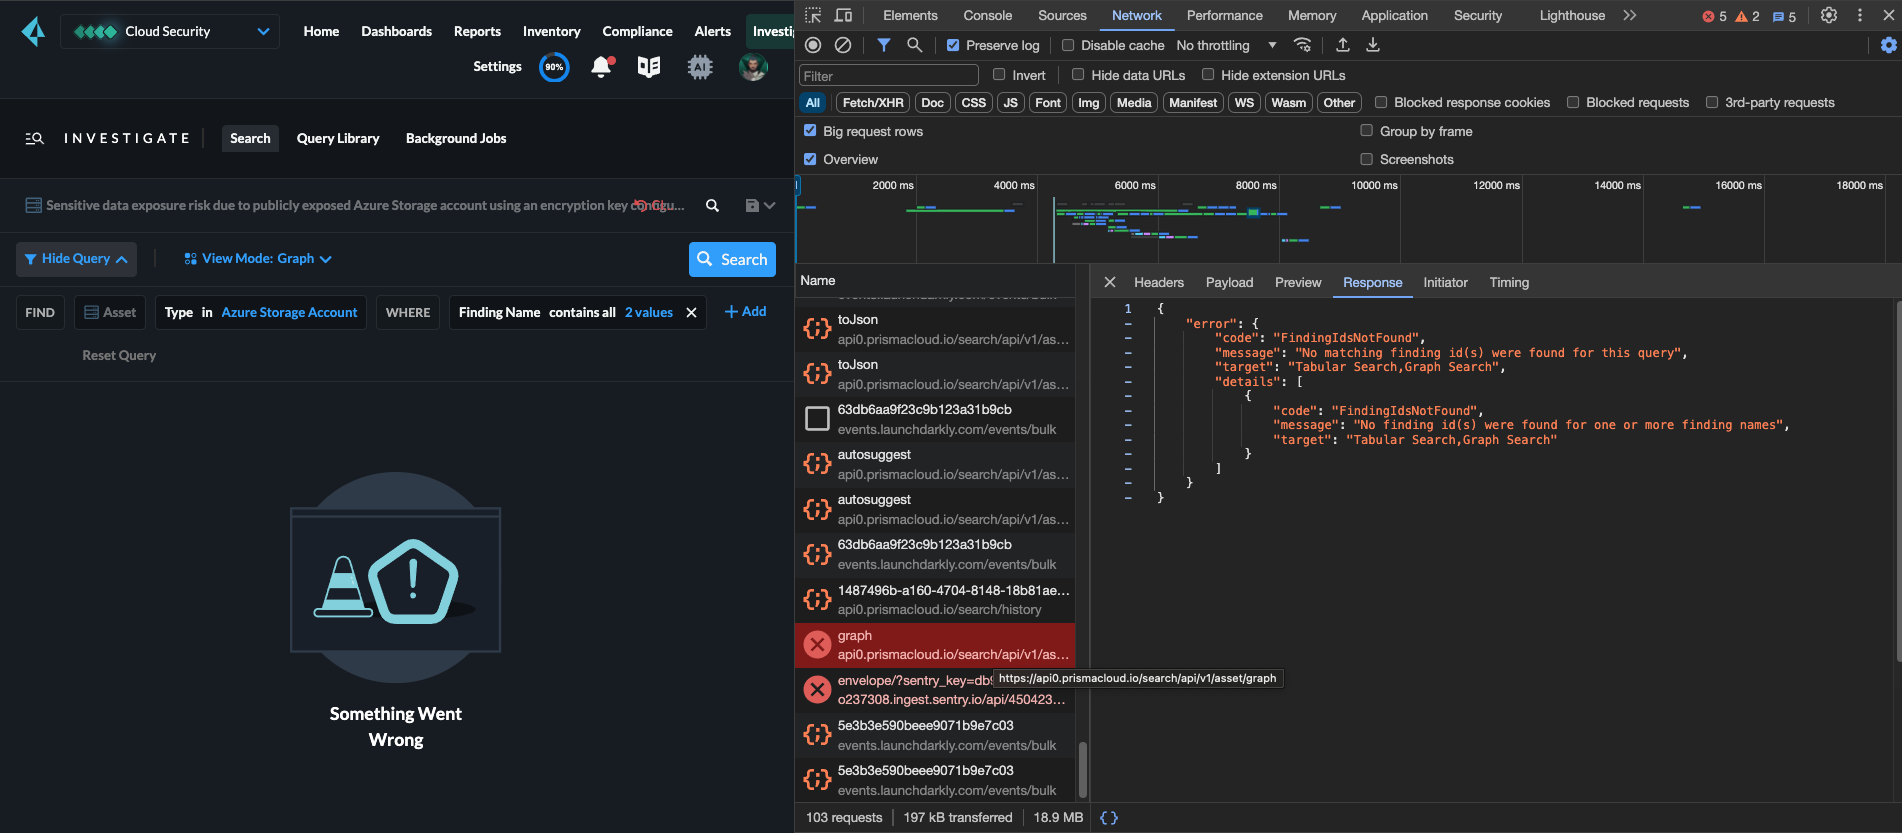Switch to the Query Library tab
The width and height of the screenshot is (1902, 833).
338,138
